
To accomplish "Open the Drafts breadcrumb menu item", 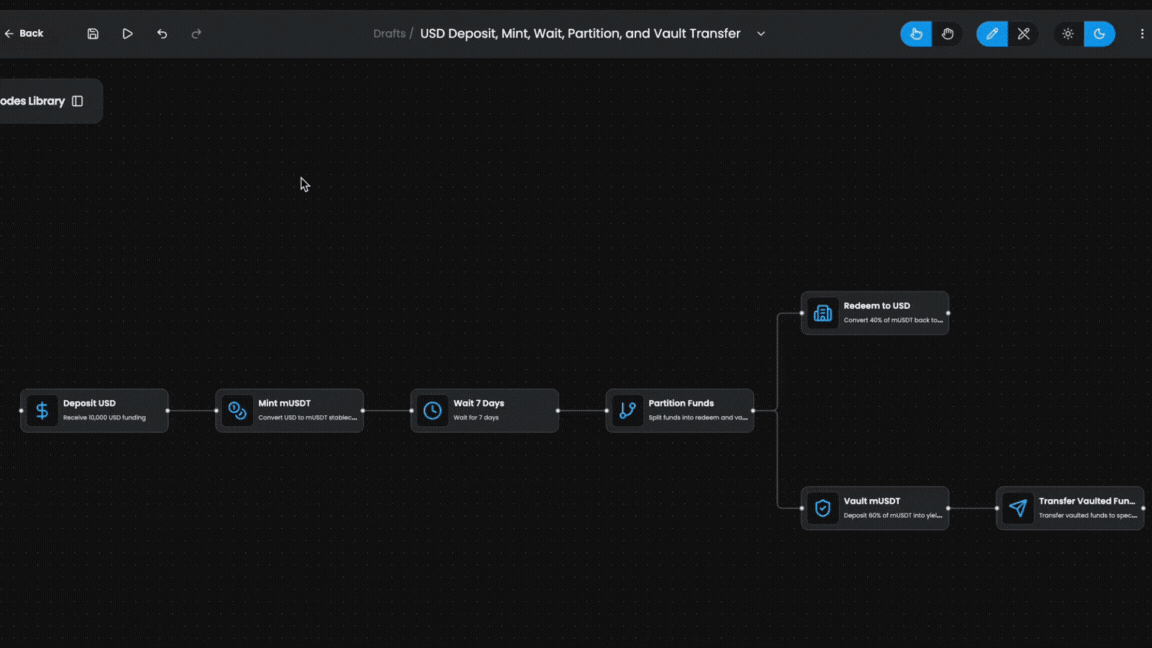I will [x=389, y=33].
